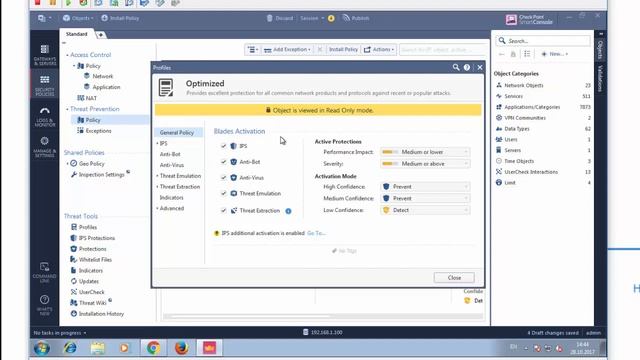
Task: Toggle the Threat Emulation blade checkbox
Action: 223,193
